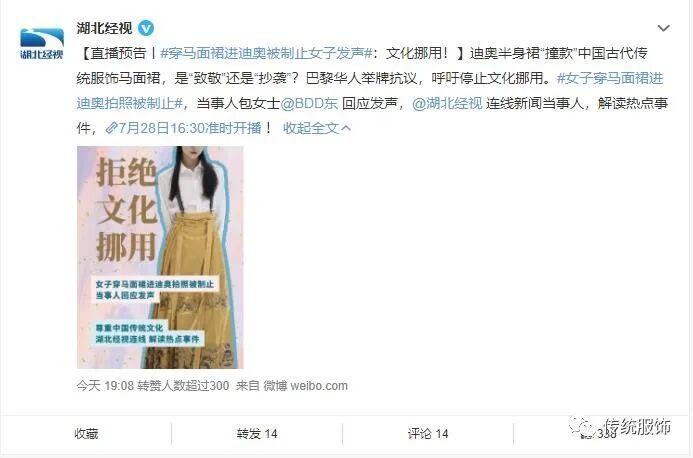Image resolution: width=693 pixels, height=458 pixels.
Task: Click the blue verified V badge
Action: [146, 28]
